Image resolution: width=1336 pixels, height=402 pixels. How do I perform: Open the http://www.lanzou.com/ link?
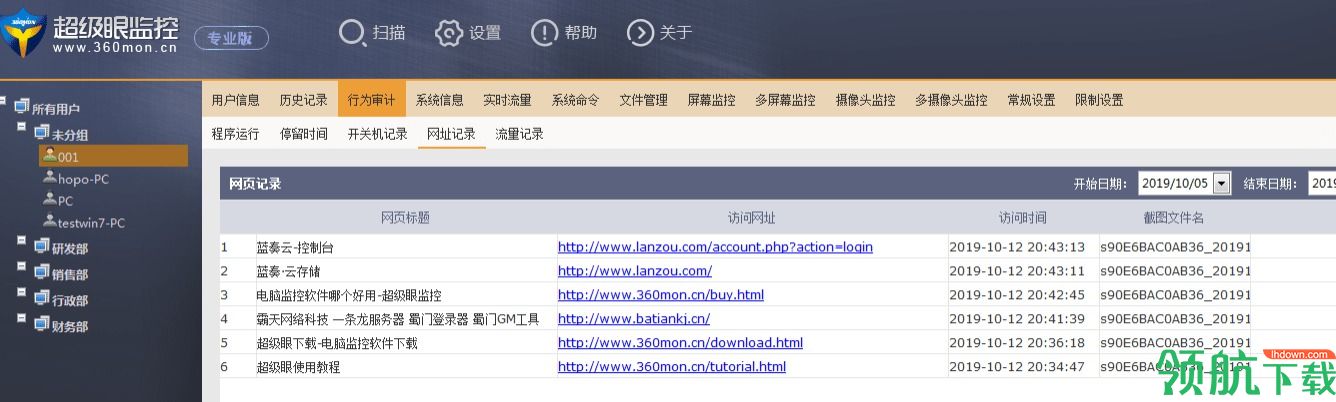[635, 270]
